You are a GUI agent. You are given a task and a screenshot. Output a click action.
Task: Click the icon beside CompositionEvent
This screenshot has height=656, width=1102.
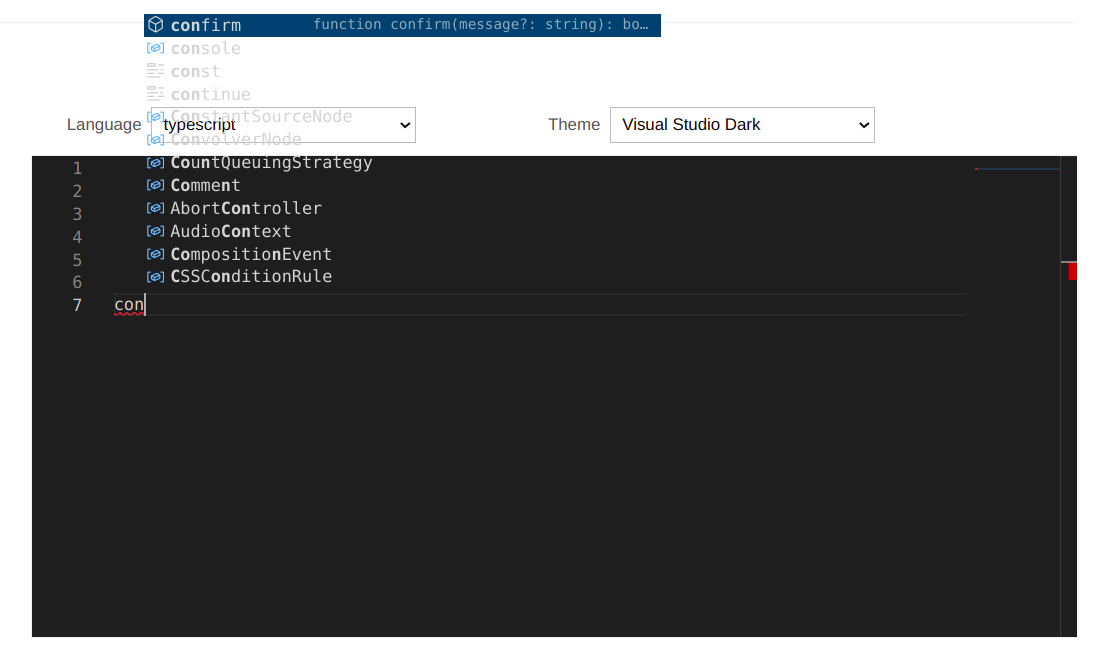155,254
